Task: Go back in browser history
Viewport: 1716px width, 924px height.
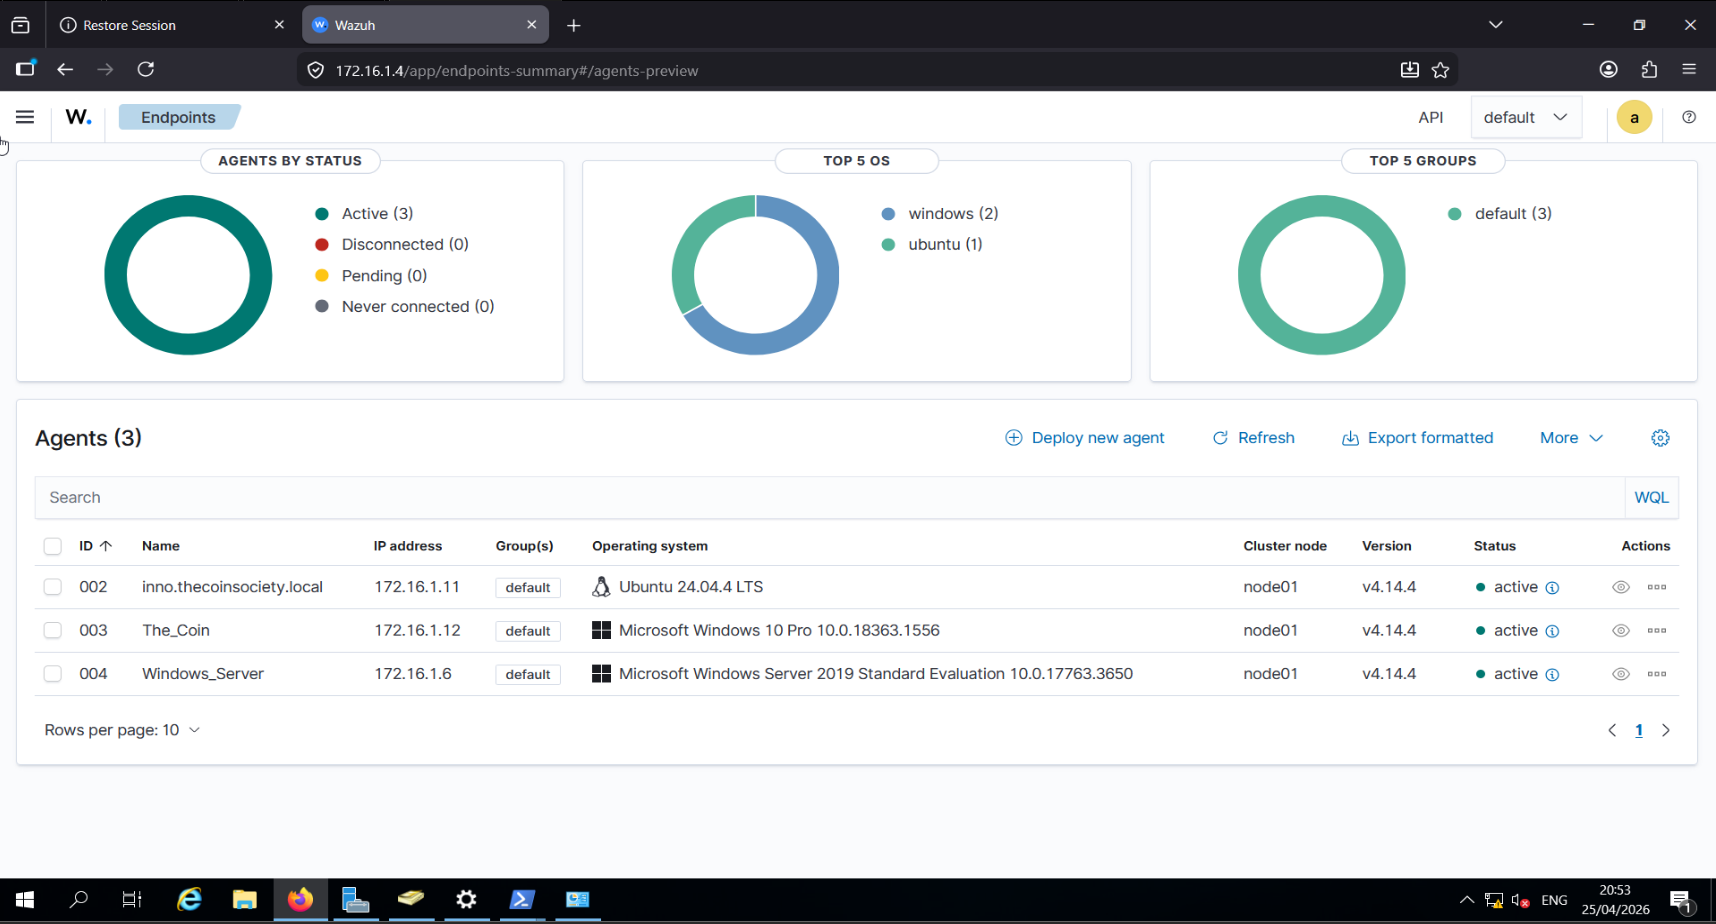Action: pos(65,69)
